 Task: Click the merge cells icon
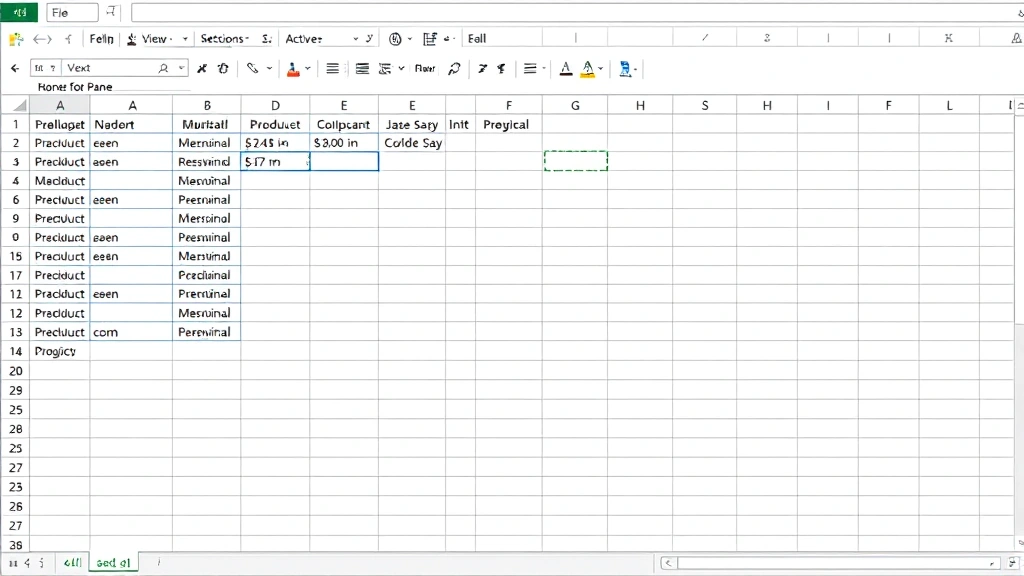coord(384,68)
